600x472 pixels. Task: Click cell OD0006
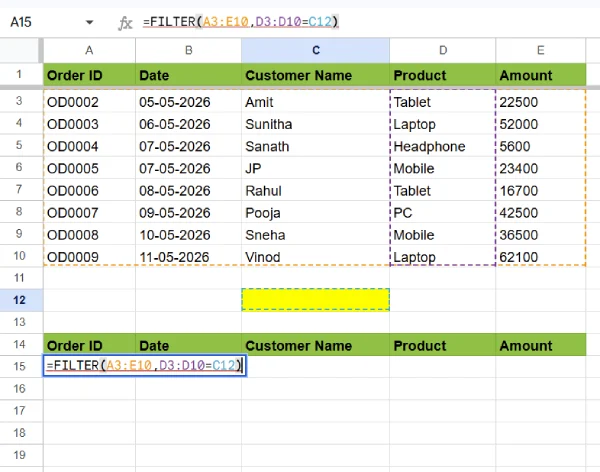point(89,191)
